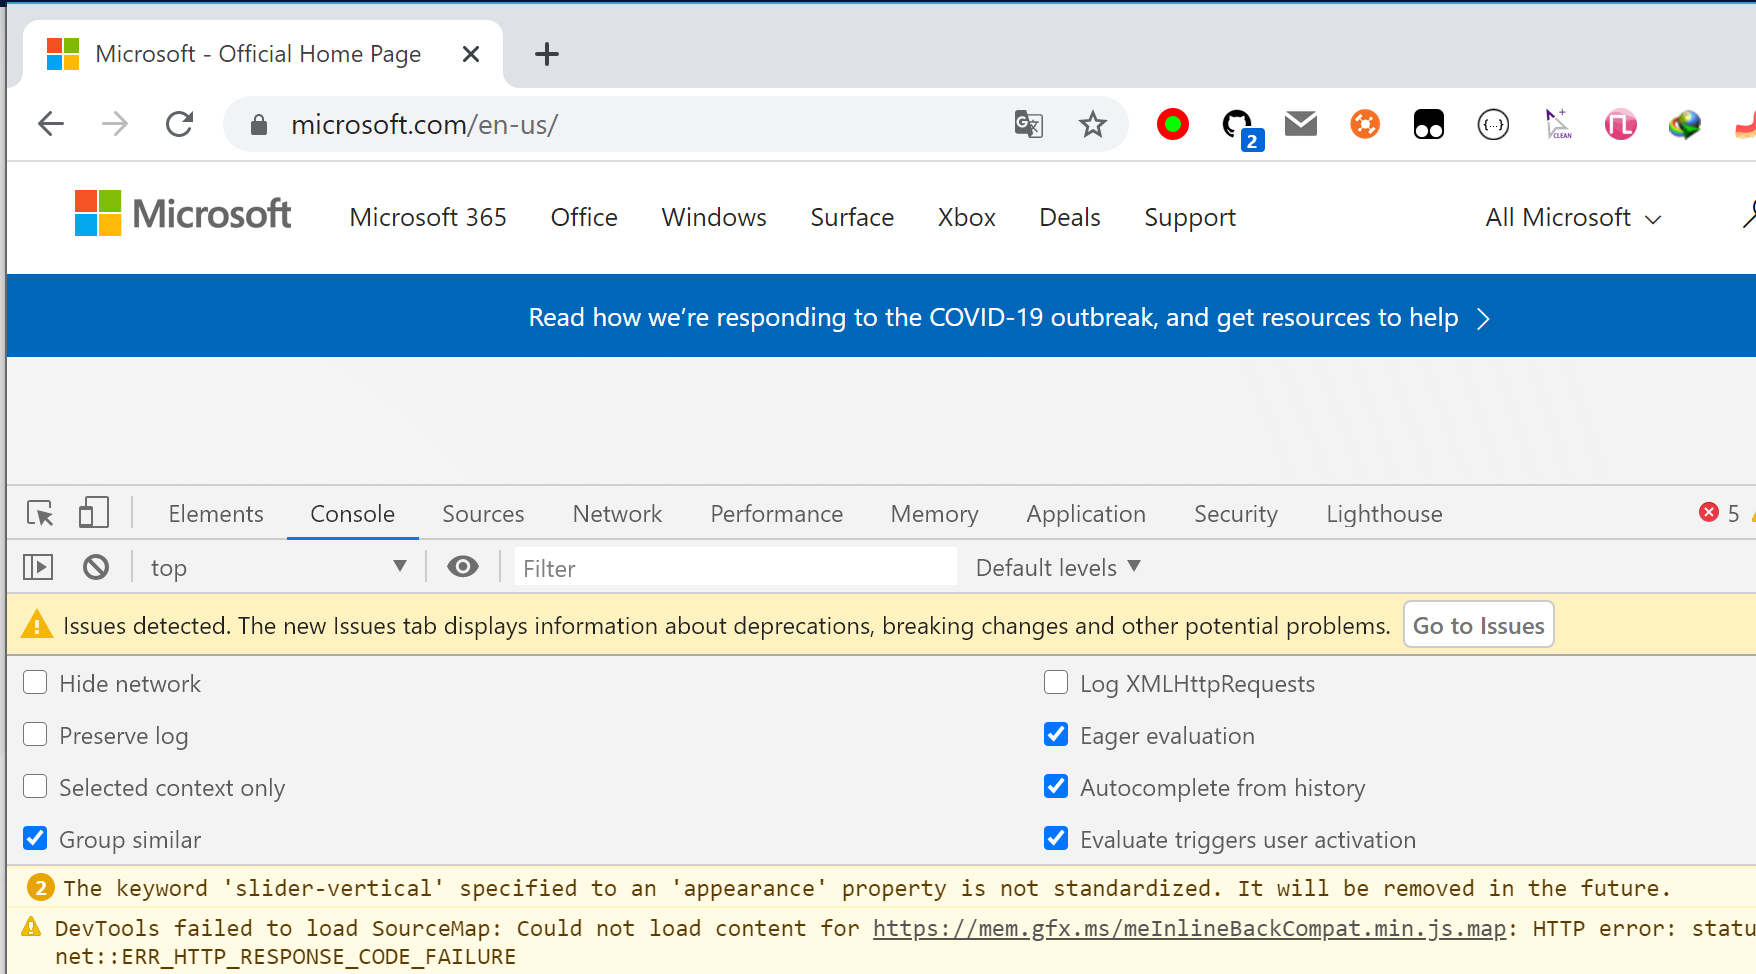Open the meInlineBackCompat.min.js.map link
This screenshot has height=974, width=1756.
click(1189, 929)
